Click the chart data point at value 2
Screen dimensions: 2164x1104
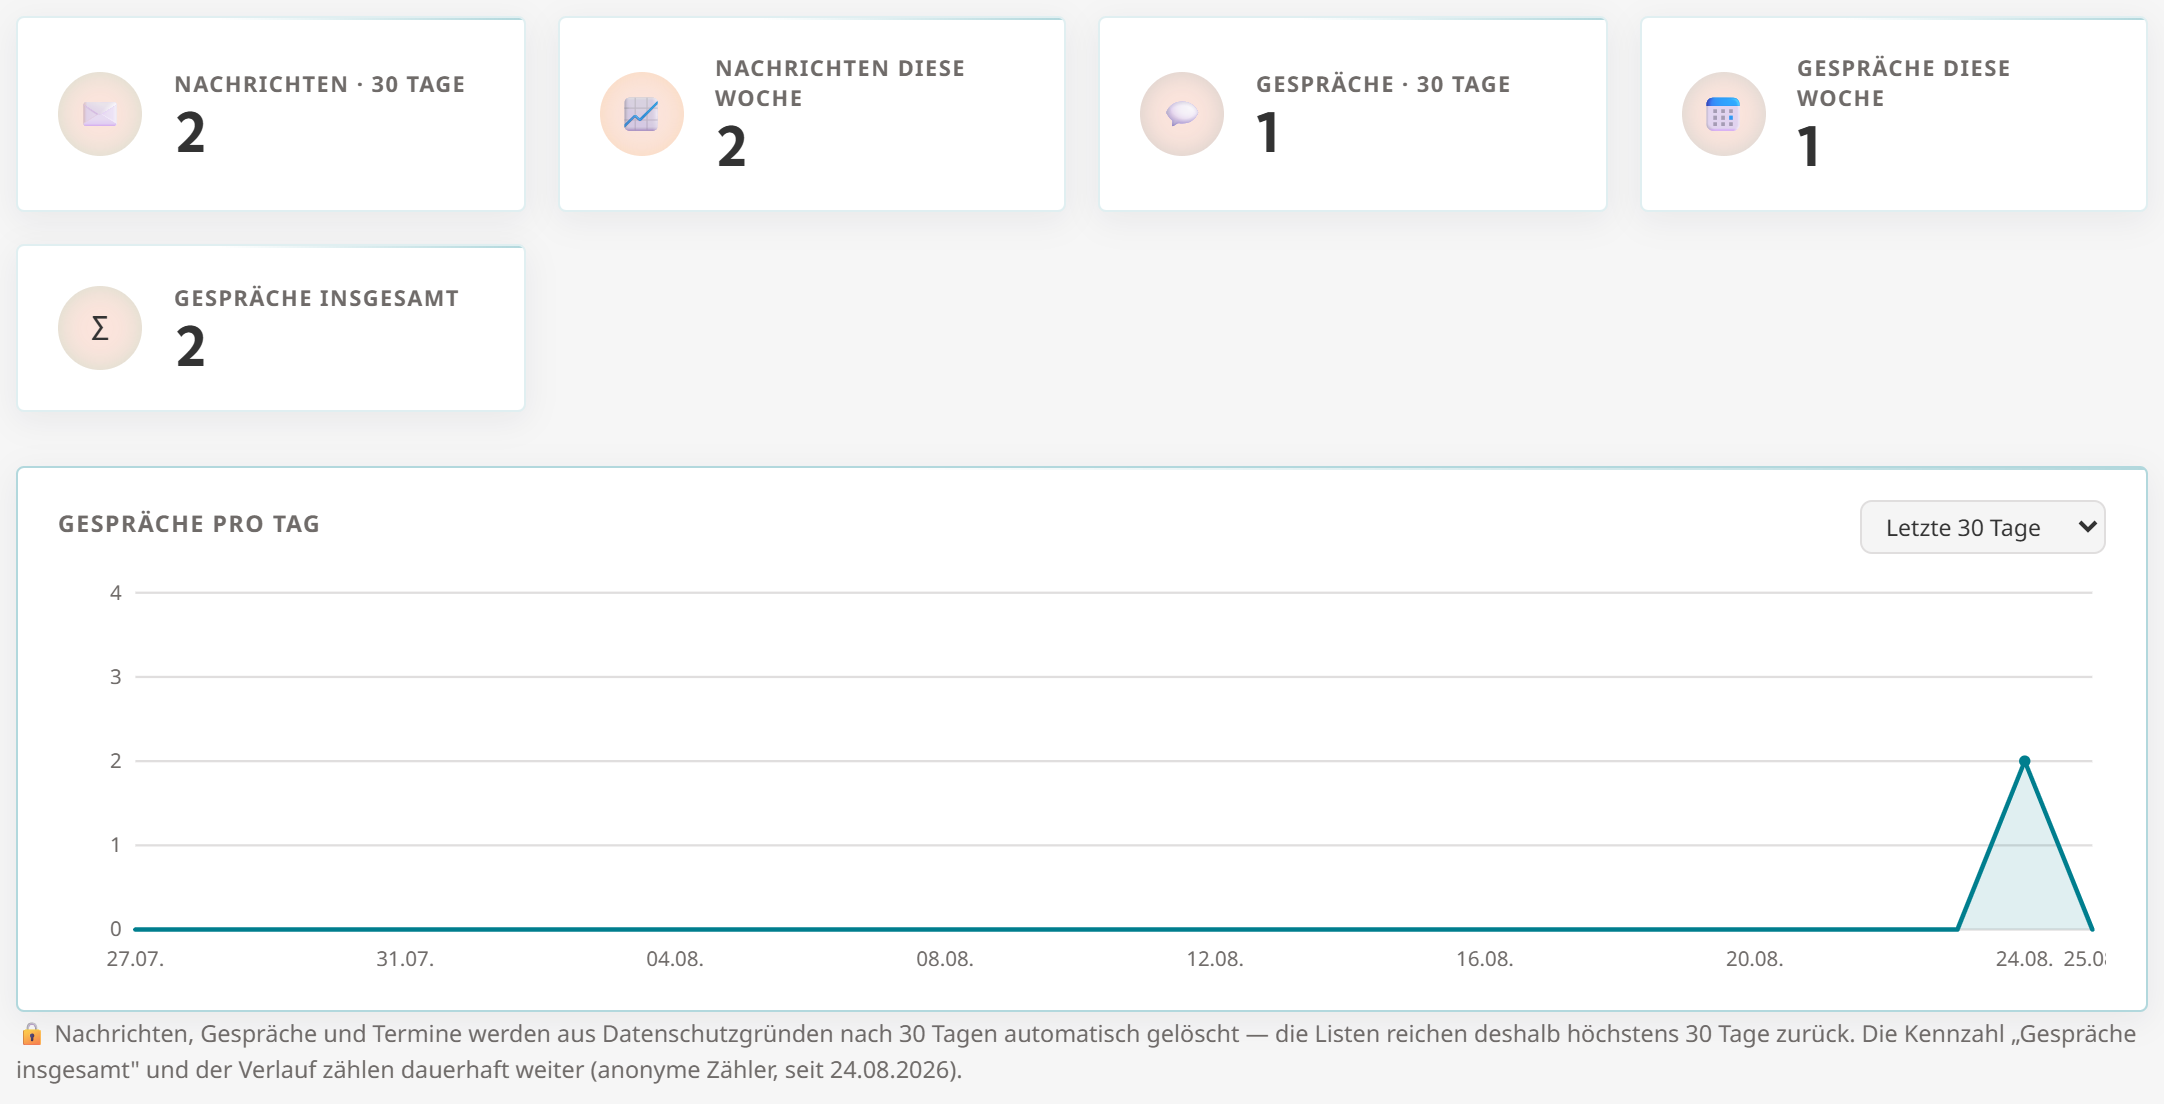pos(2025,761)
